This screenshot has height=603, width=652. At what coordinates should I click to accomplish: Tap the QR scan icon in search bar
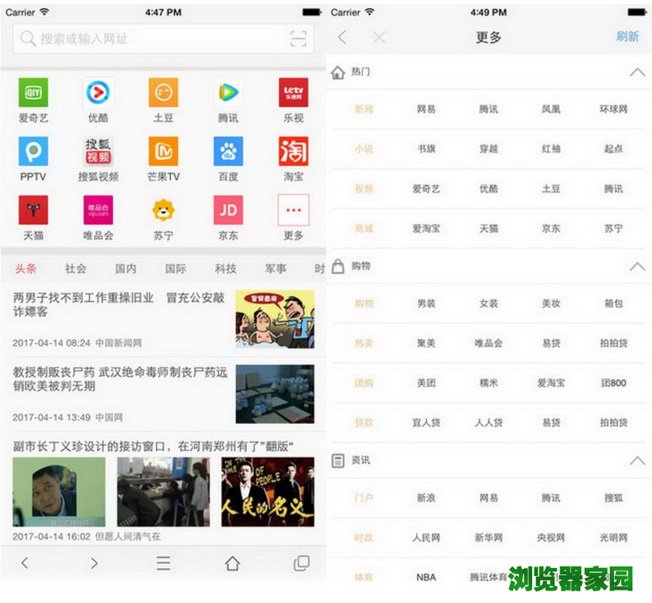point(298,39)
